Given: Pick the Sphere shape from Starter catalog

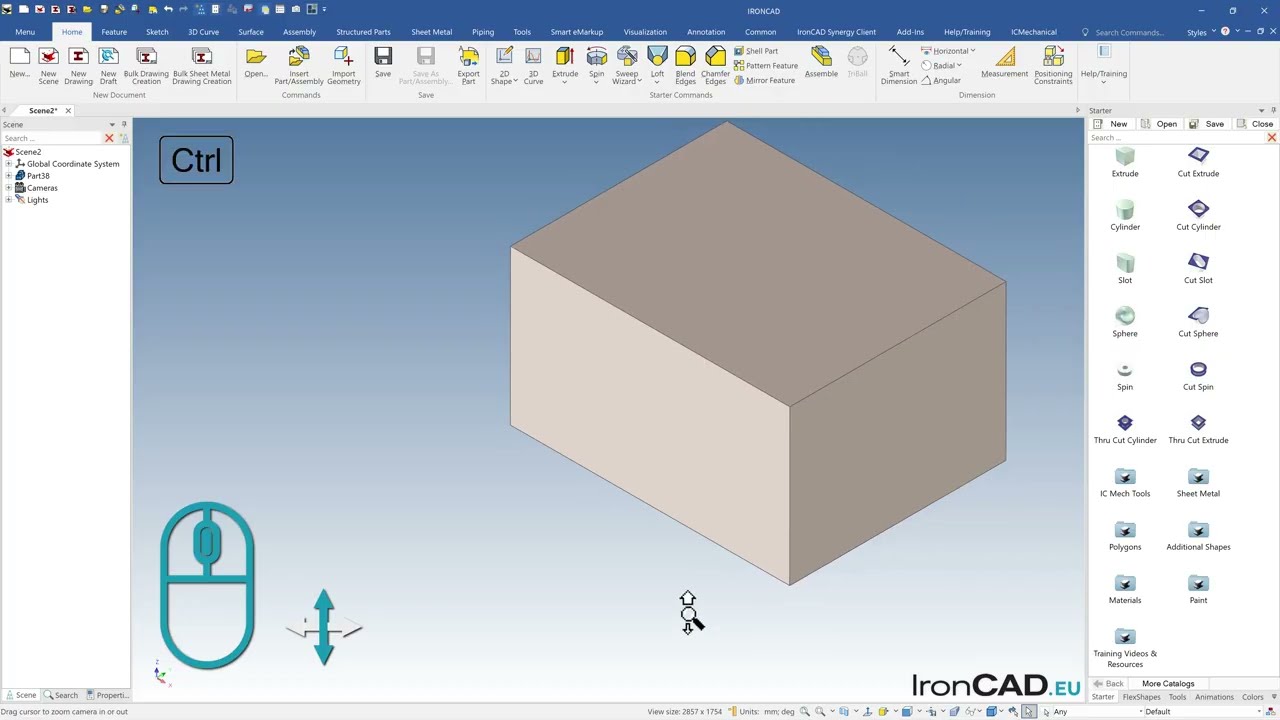Looking at the screenshot, I should click(1125, 322).
